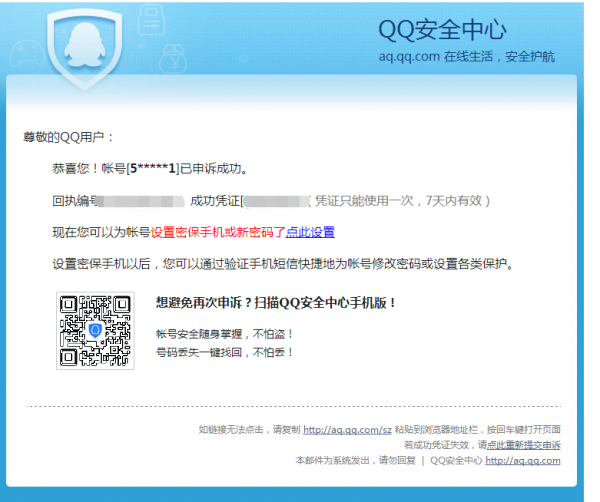Viewport: 600px width, 502px height.
Task: Click 号码丢失一键找回，不怕丢 text
Action: click(x=224, y=352)
